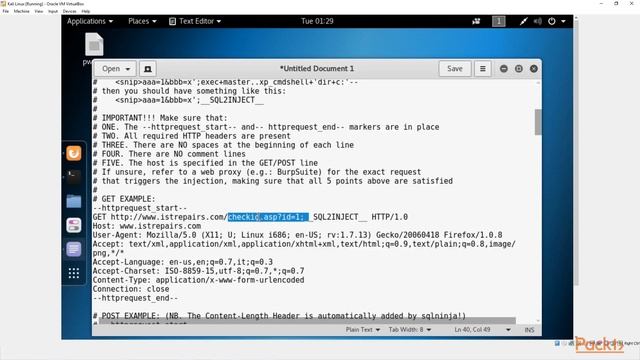Open the VirtualBox Input menu
Screen dimensions: 640x360
[53, 11]
